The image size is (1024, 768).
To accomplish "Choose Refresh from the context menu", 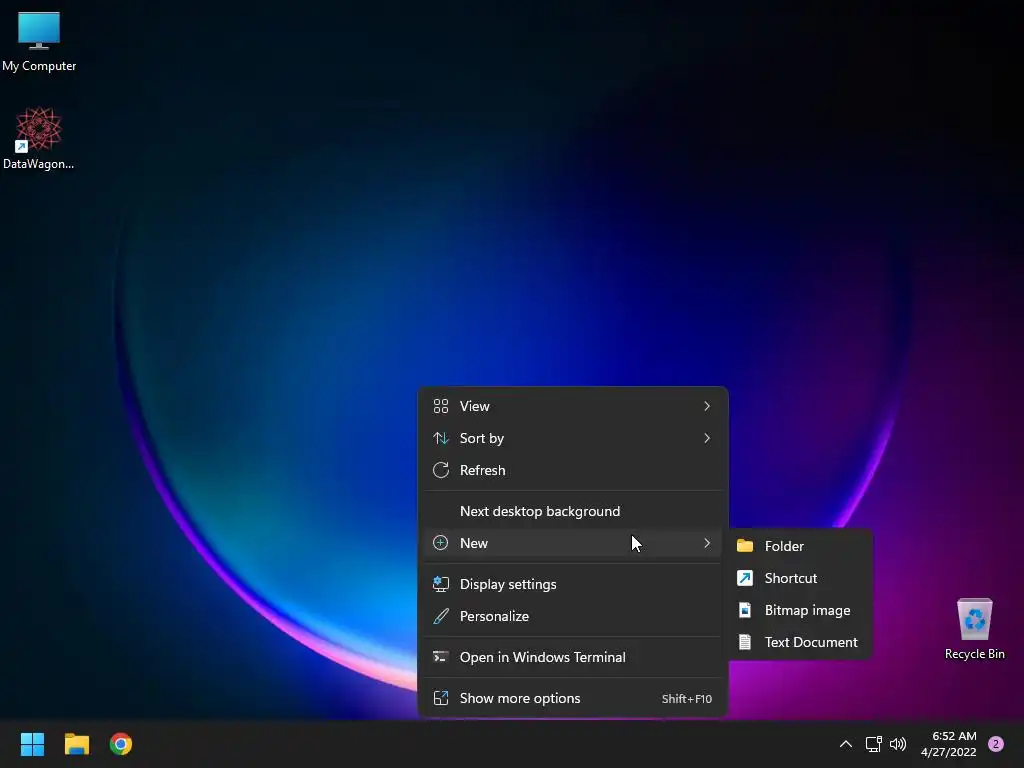I will (572, 470).
